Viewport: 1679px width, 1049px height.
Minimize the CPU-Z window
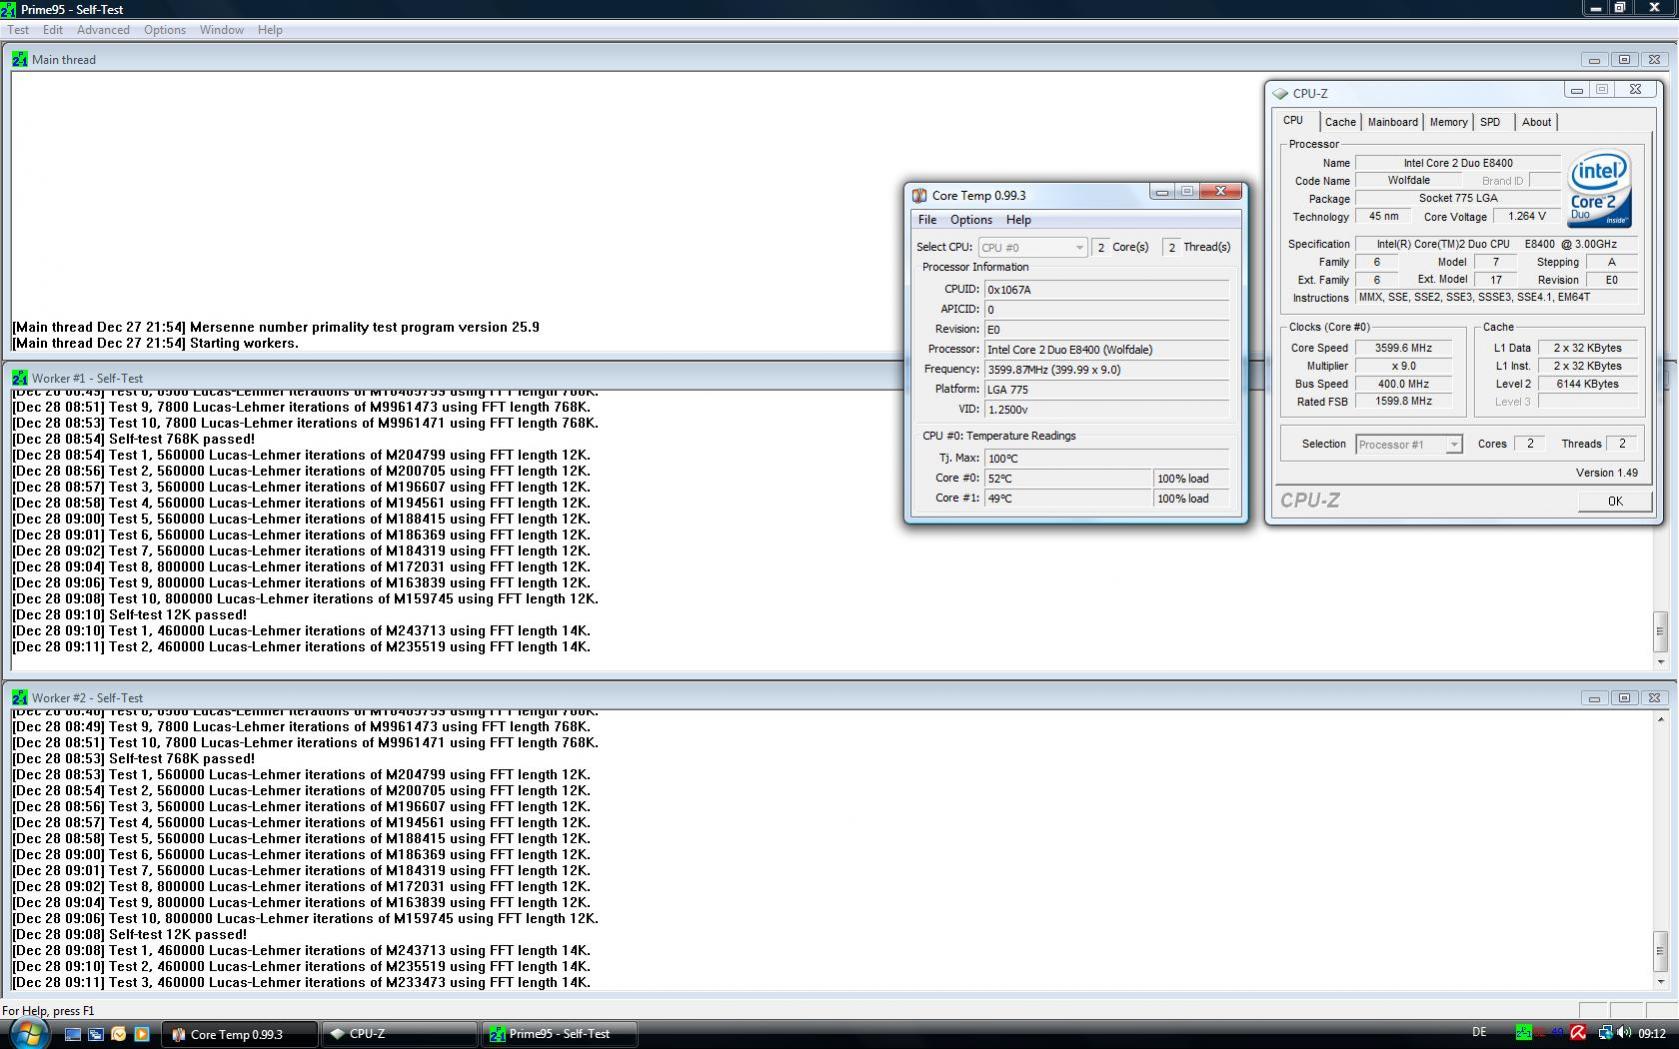point(1577,90)
